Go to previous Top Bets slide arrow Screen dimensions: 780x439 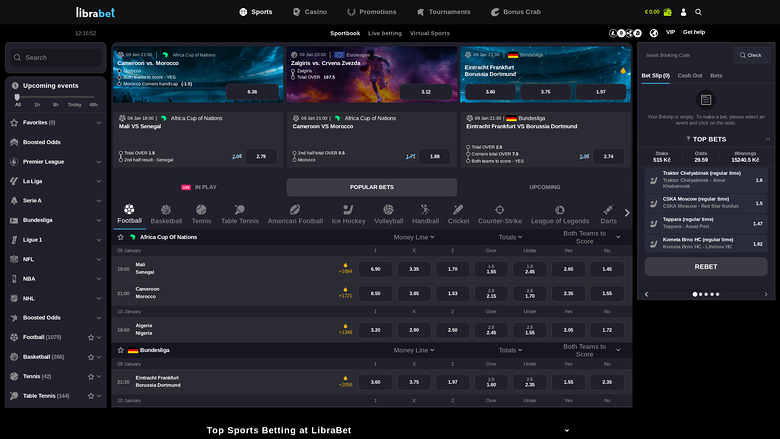(x=646, y=294)
